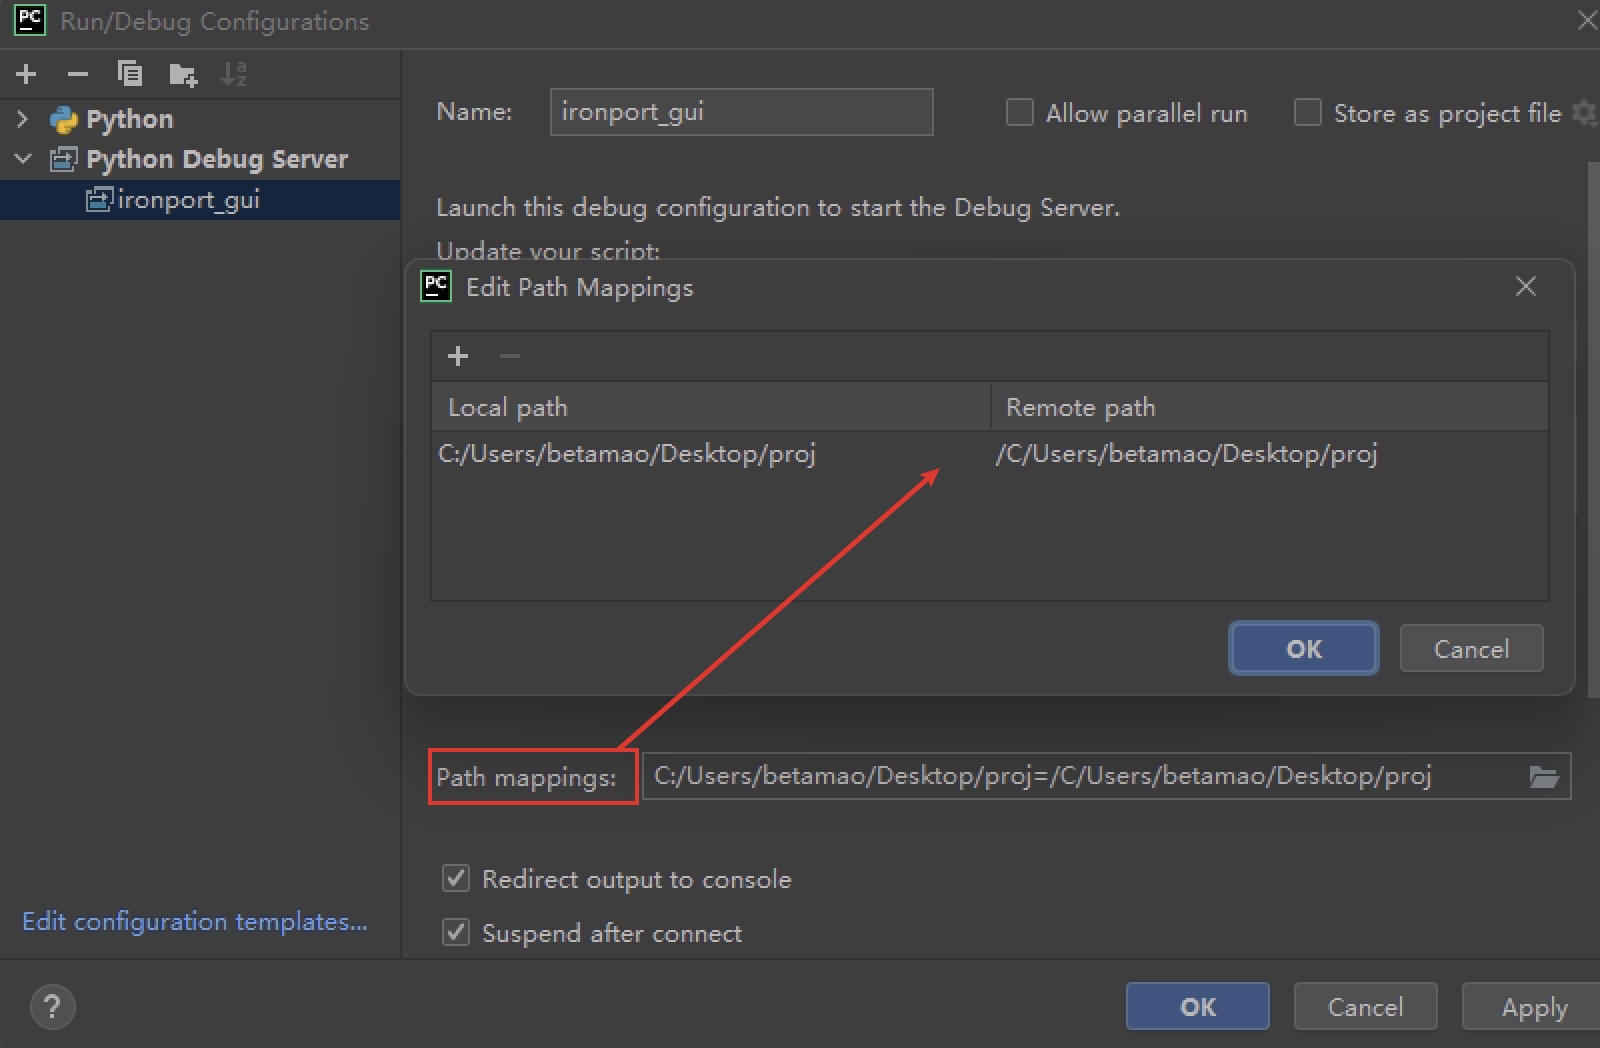This screenshot has width=1600, height=1048.
Task: Click Python snake icon in tree
Action: (x=64, y=120)
